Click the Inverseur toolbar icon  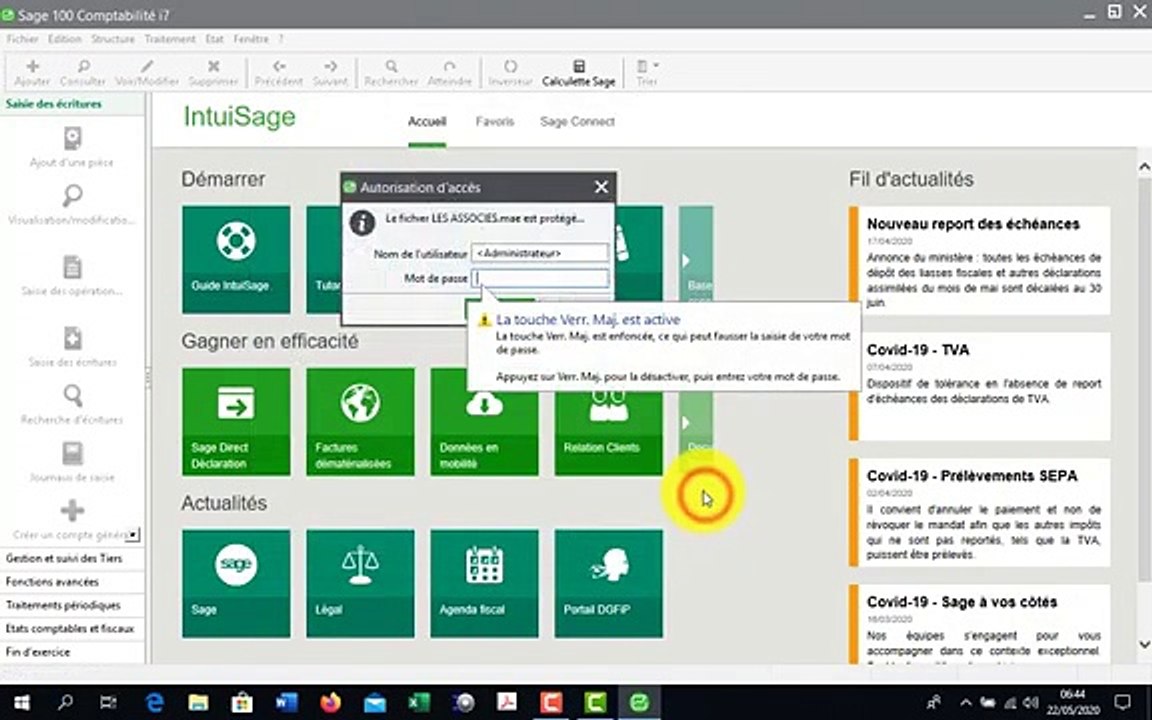point(510,66)
